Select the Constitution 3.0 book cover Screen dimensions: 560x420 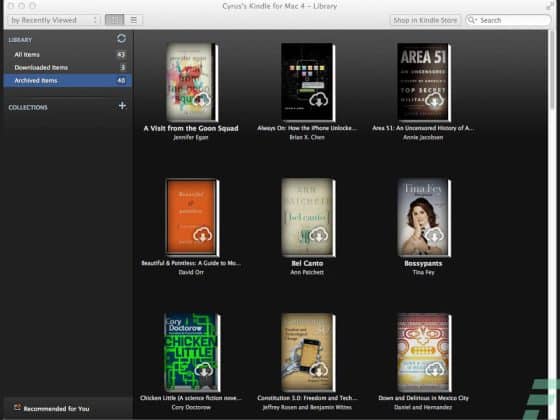coord(308,352)
